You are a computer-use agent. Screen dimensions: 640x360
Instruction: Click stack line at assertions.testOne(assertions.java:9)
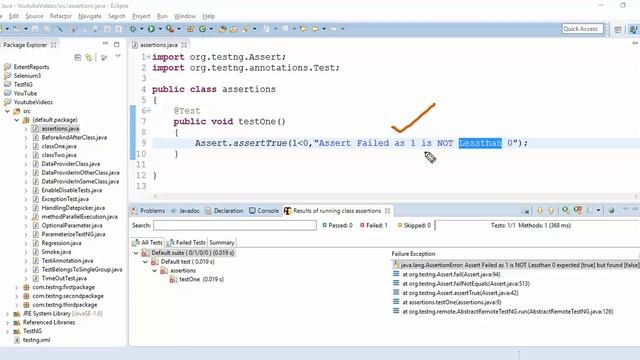(x=451, y=302)
